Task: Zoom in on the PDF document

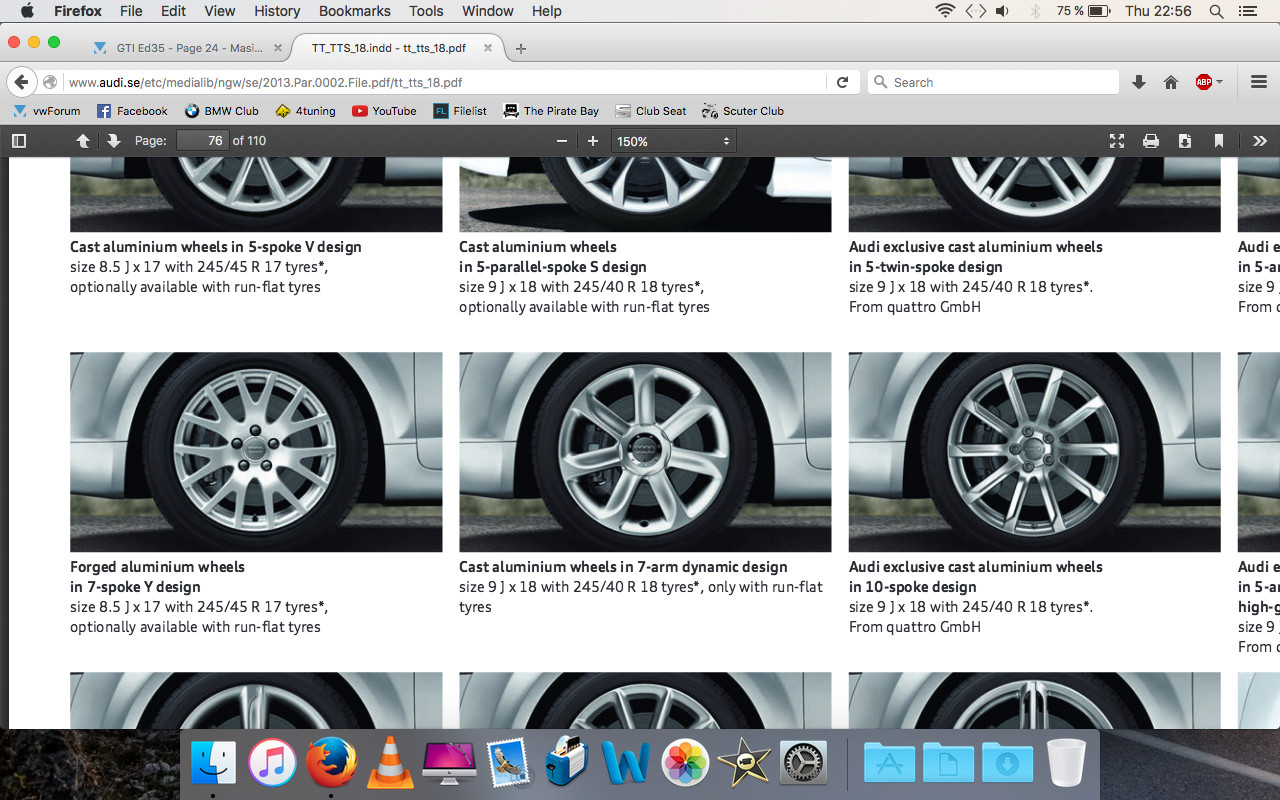Action: coord(593,141)
